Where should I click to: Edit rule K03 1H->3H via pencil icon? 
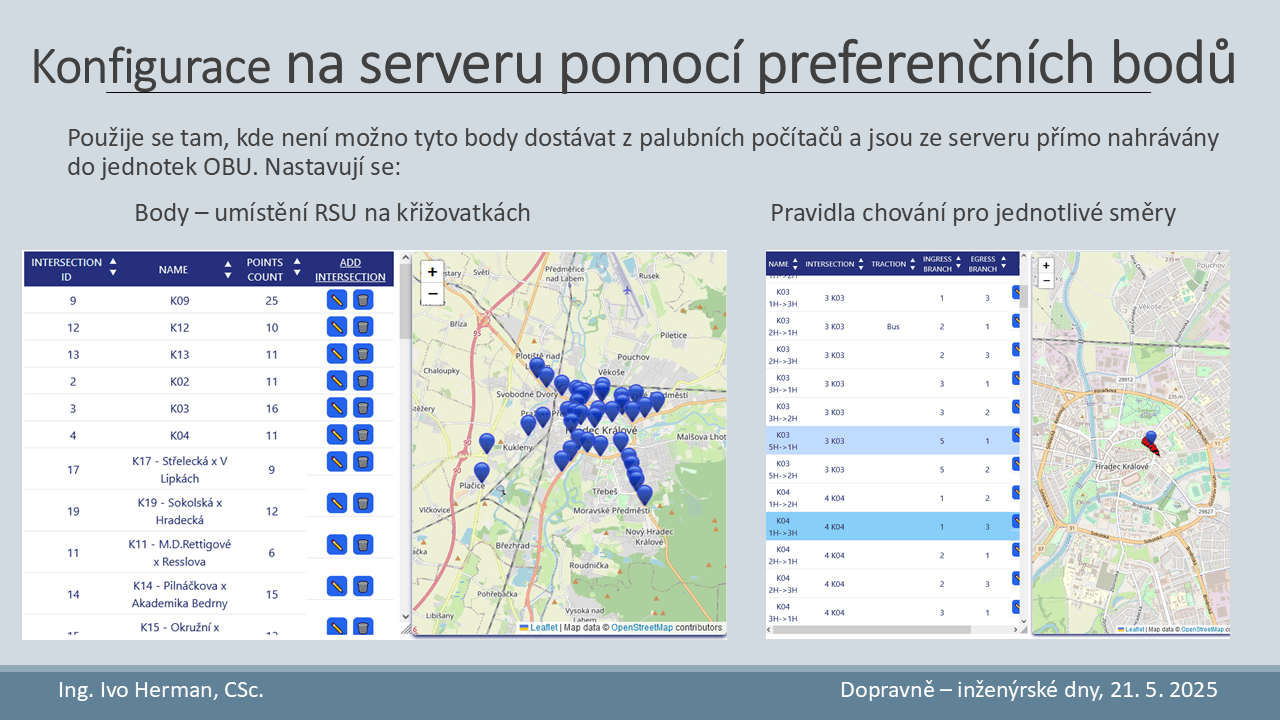click(x=1016, y=292)
